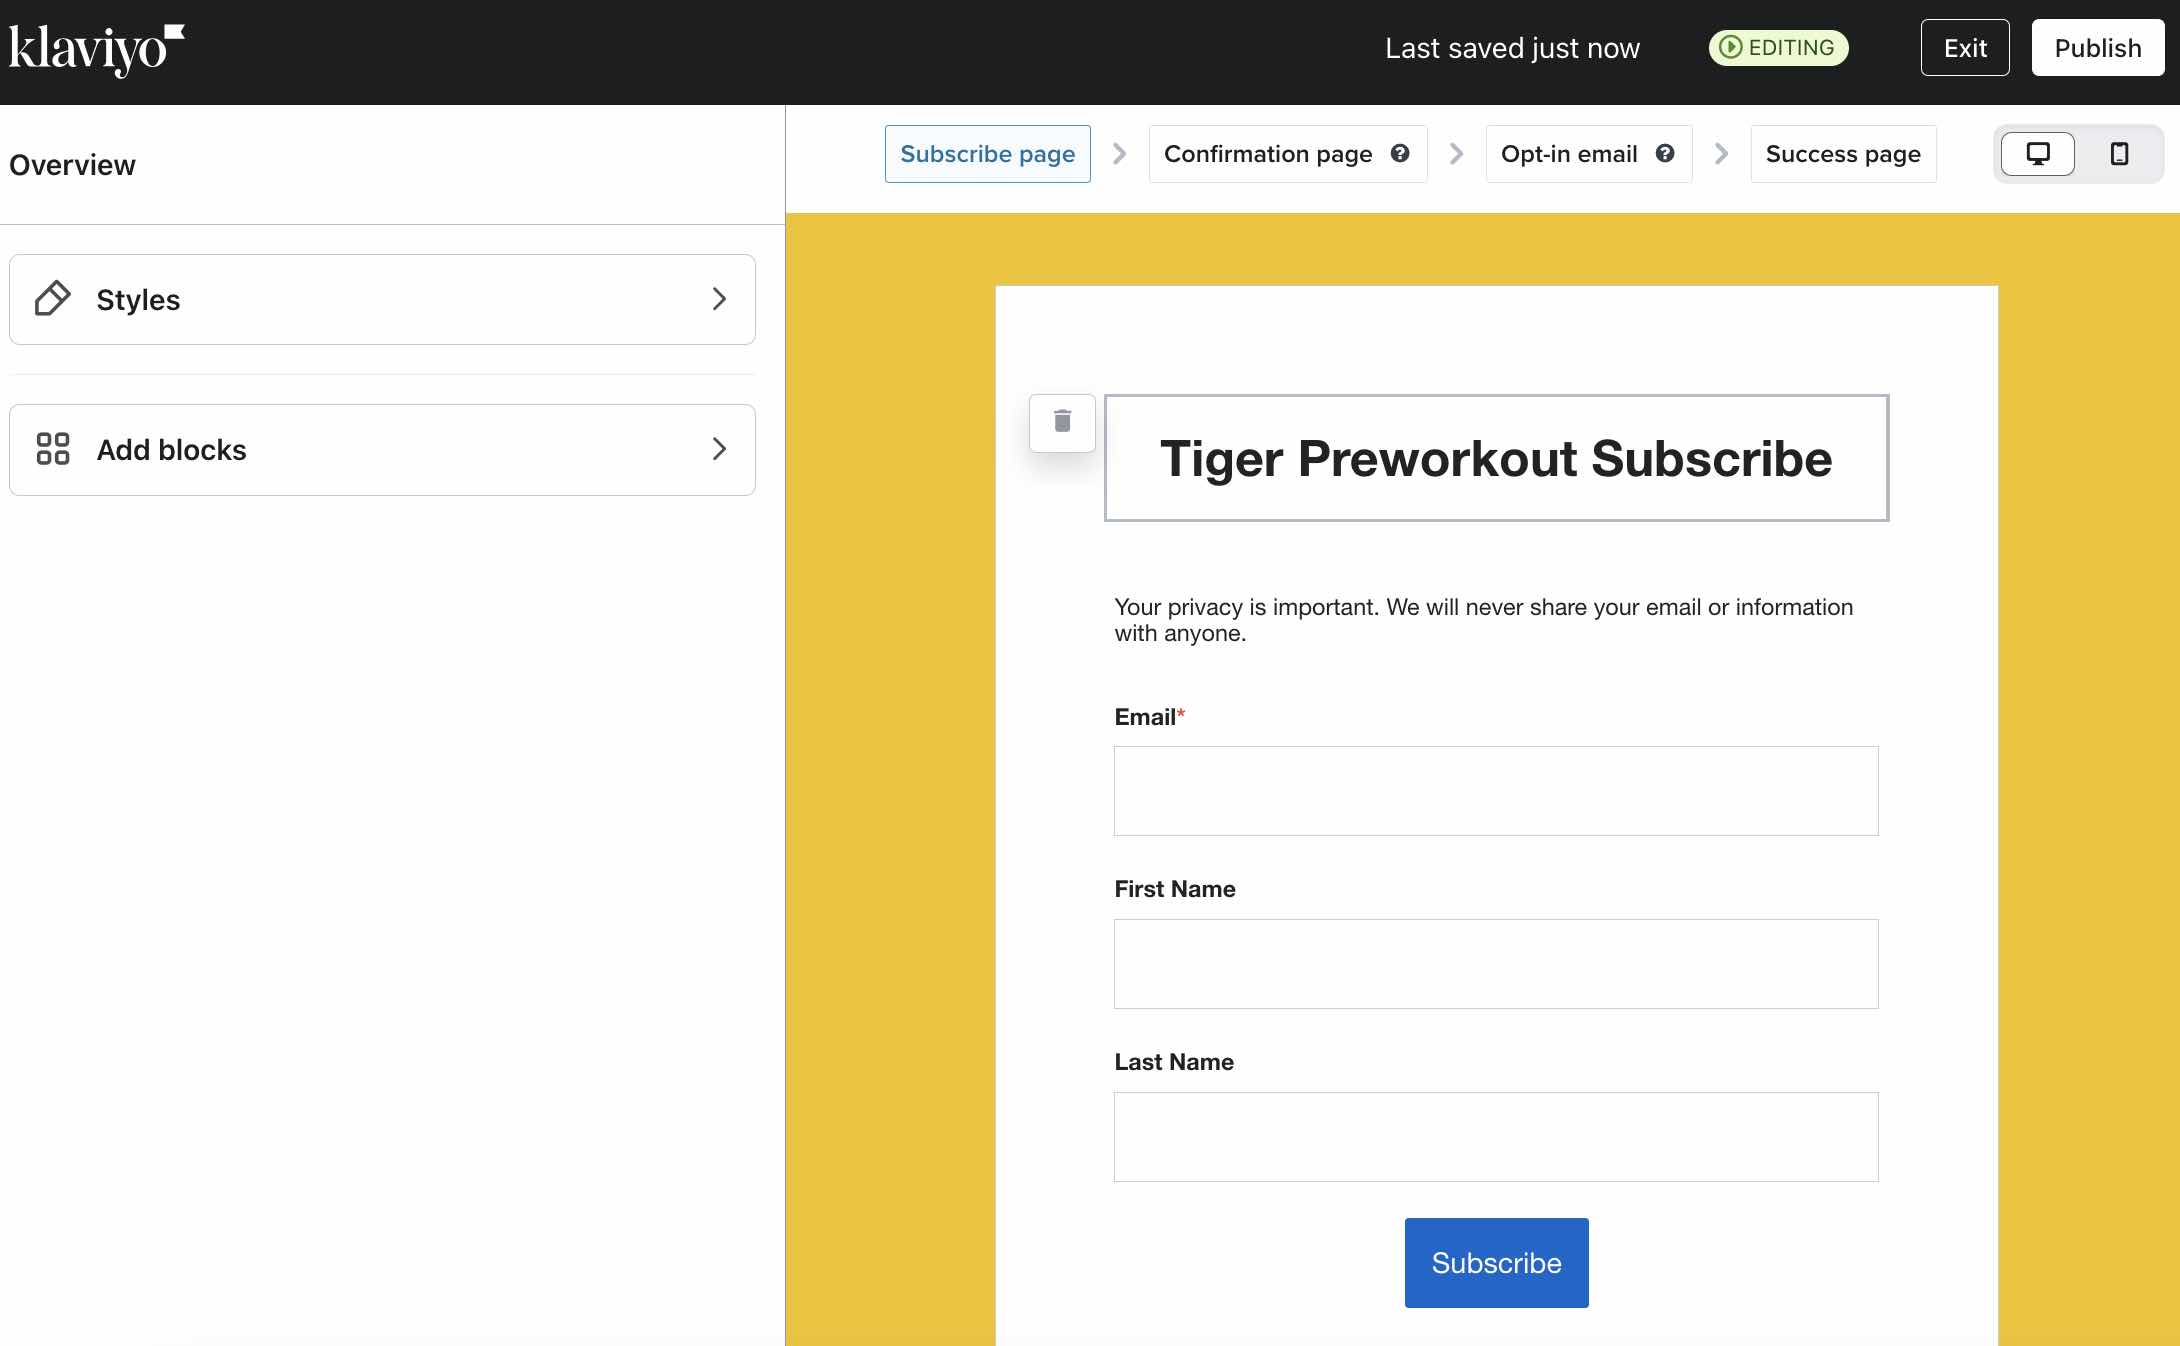Click the EDITING status indicator icon
This screenshot has width=2180, height=1346.
[x=1730, y=47]
